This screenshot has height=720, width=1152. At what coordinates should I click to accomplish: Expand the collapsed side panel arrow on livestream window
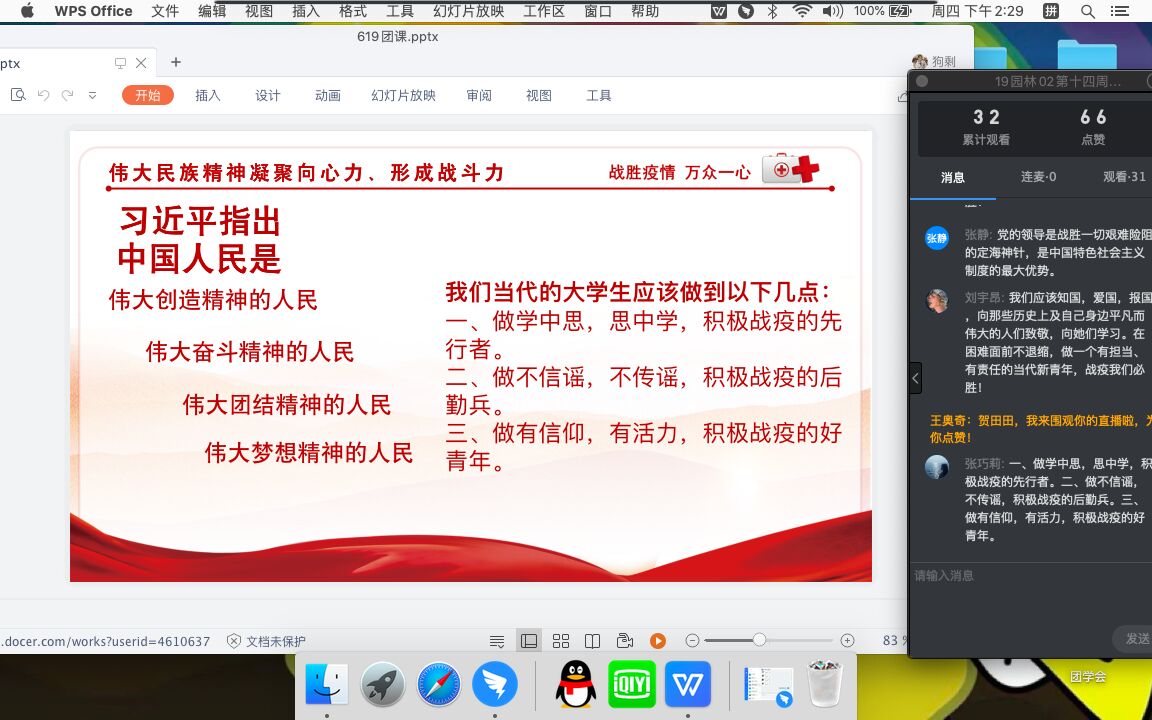(x=915, y=377)
